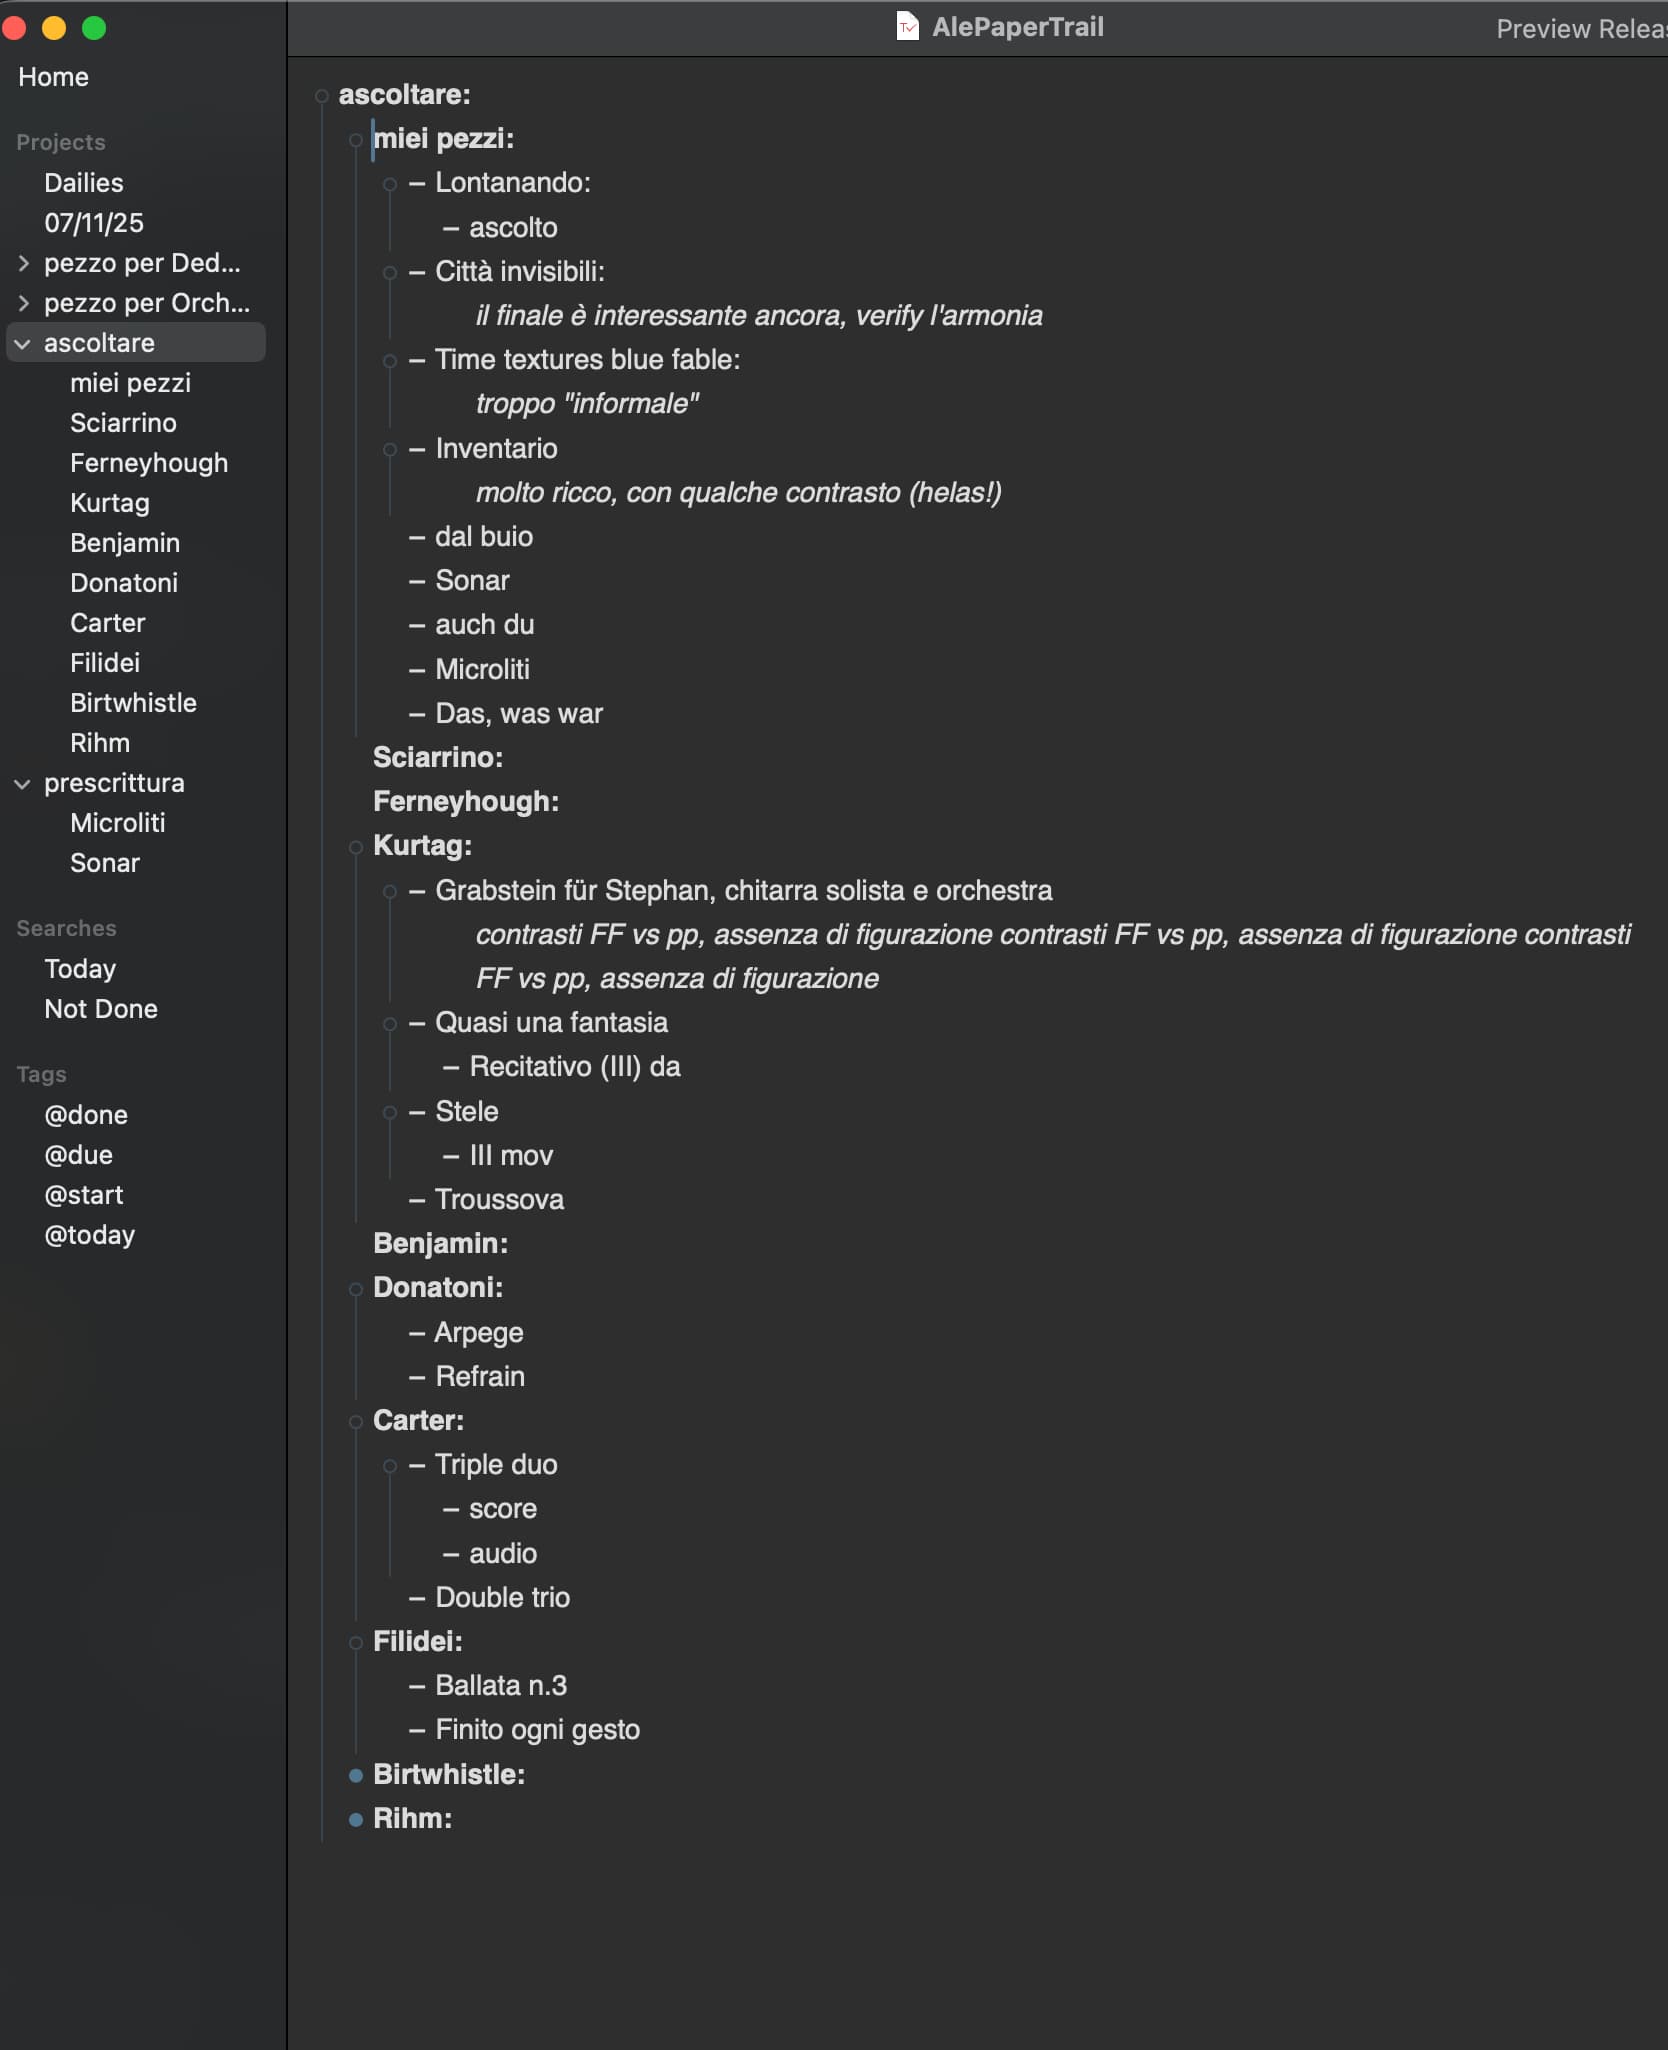Click the handle dot beside Lontanando item
1668x2050 pixels.
coord(390,184)
